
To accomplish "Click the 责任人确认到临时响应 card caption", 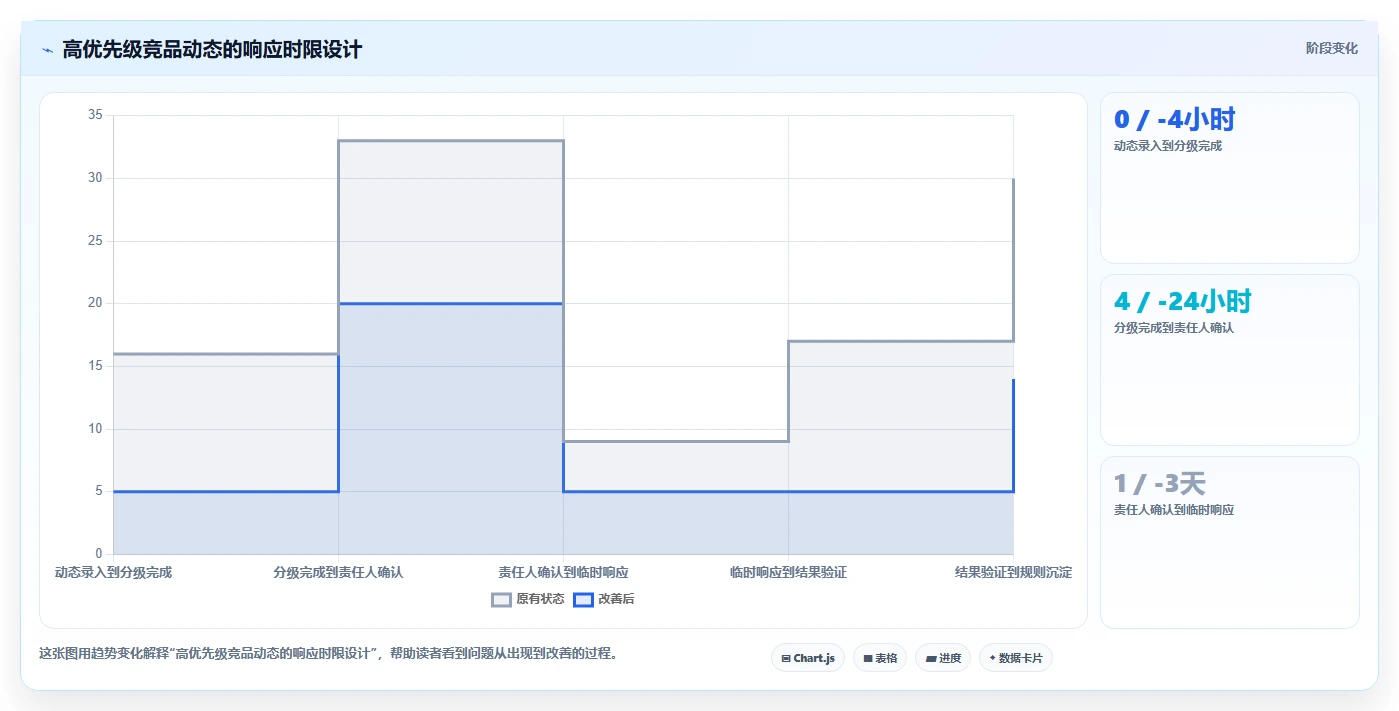I will tap(1174, 510).
